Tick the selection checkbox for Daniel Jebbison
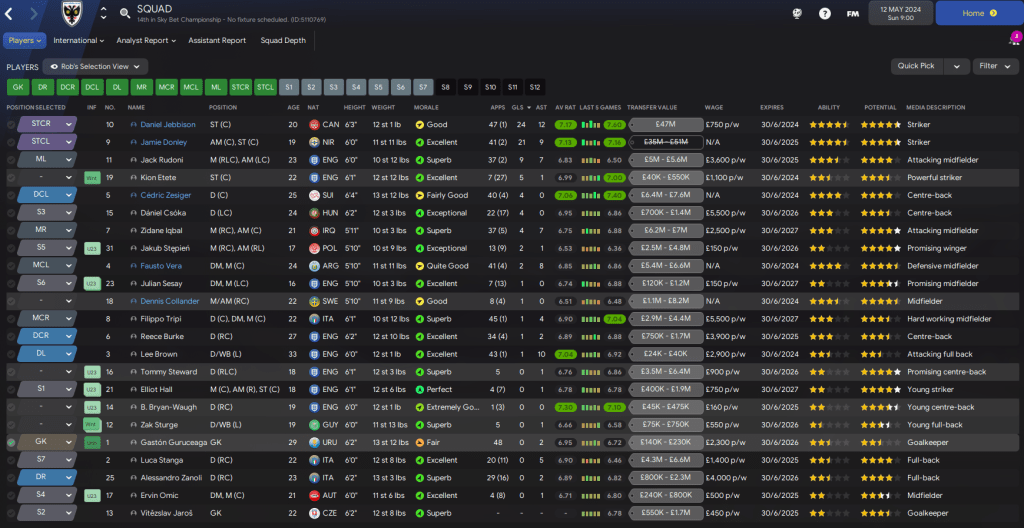This screenshot has width=1024, height=528. coord(11,124)
